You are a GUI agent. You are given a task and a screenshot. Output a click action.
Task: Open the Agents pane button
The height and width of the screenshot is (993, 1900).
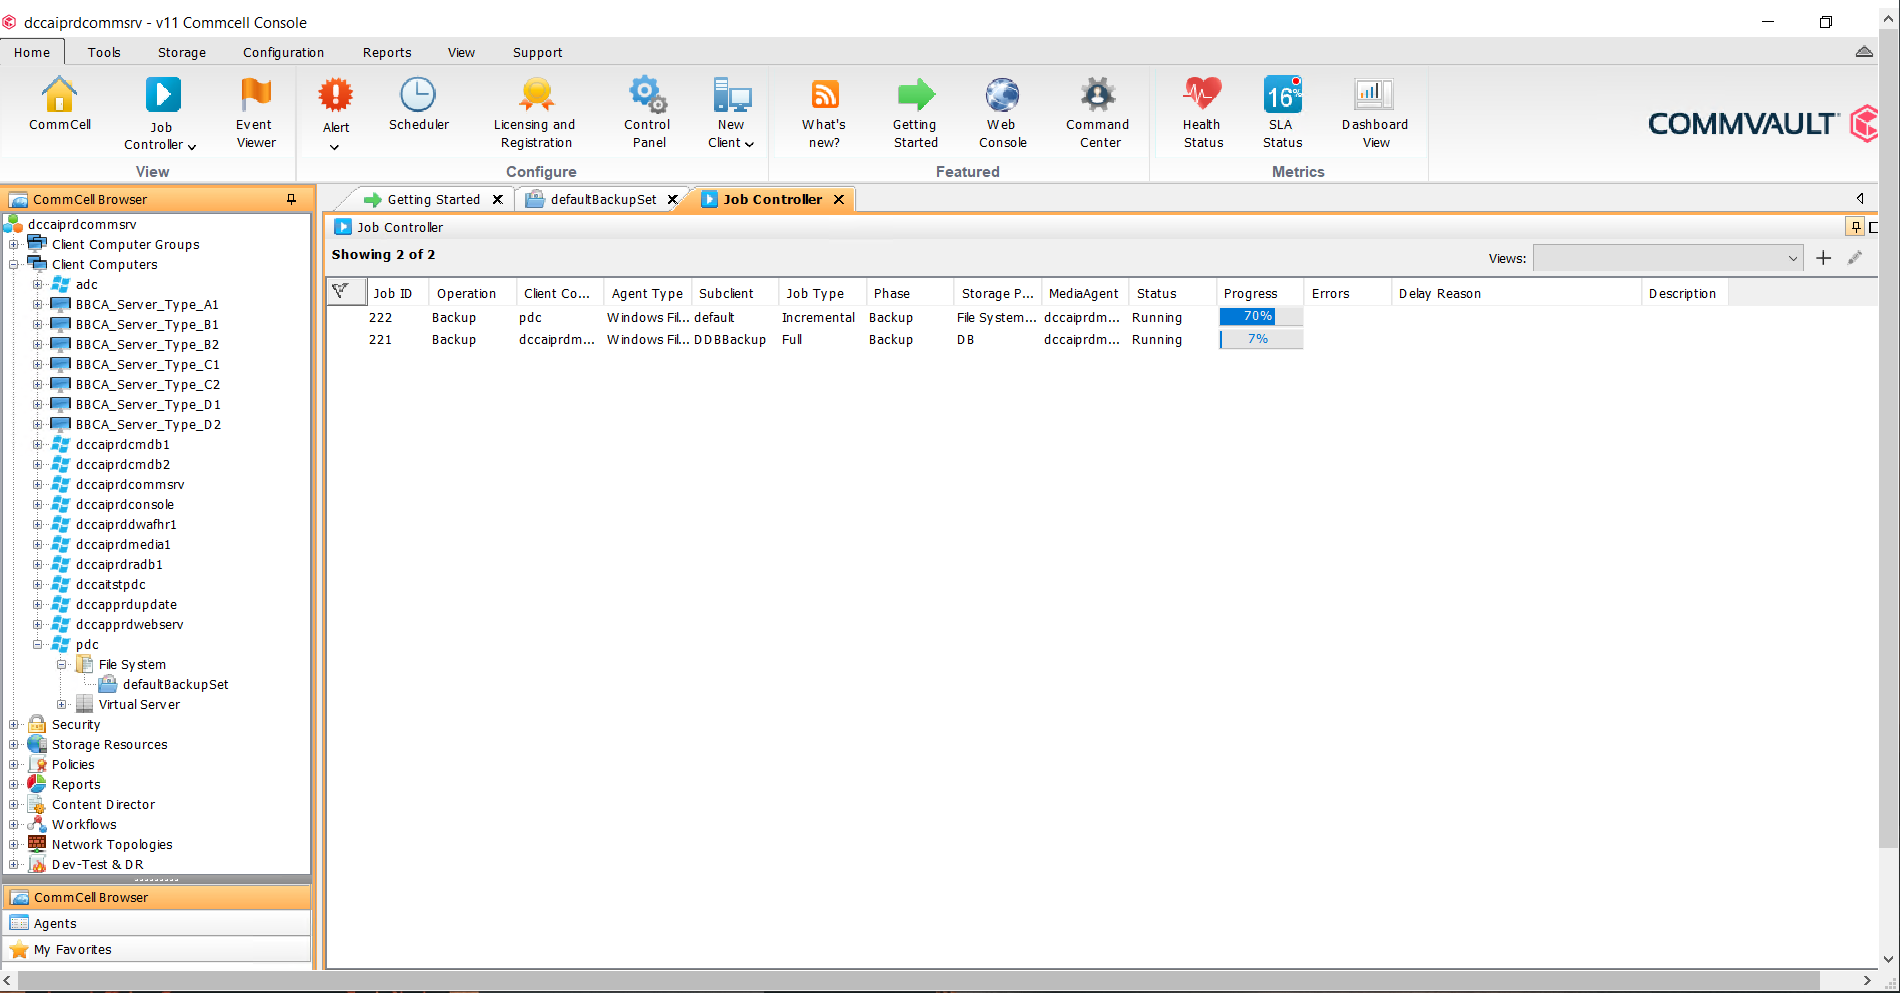pyautogui.click(x=157, y=923)
